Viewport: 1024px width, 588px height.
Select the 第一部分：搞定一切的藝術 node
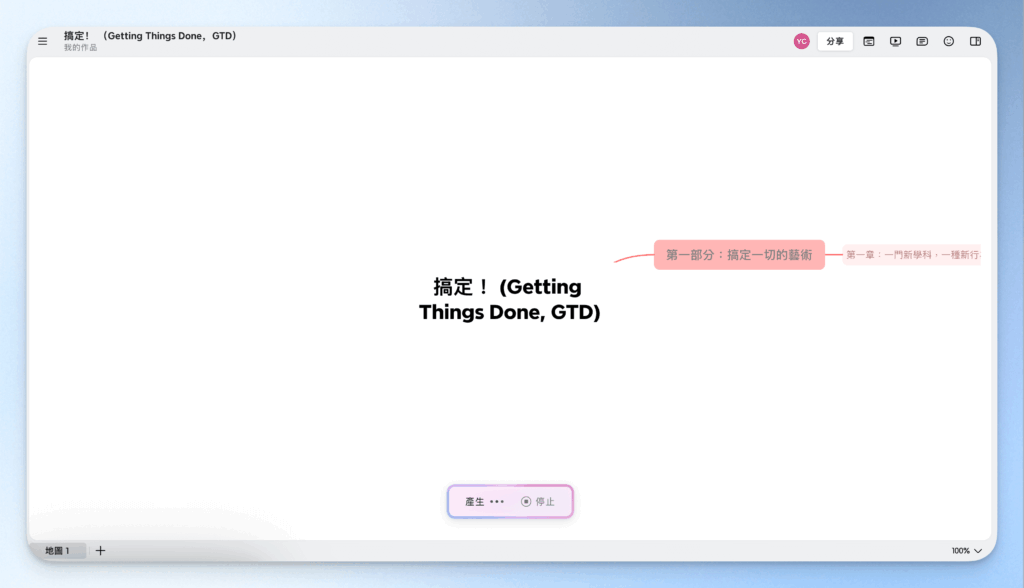pyautogui.click(x=740, y=254)
